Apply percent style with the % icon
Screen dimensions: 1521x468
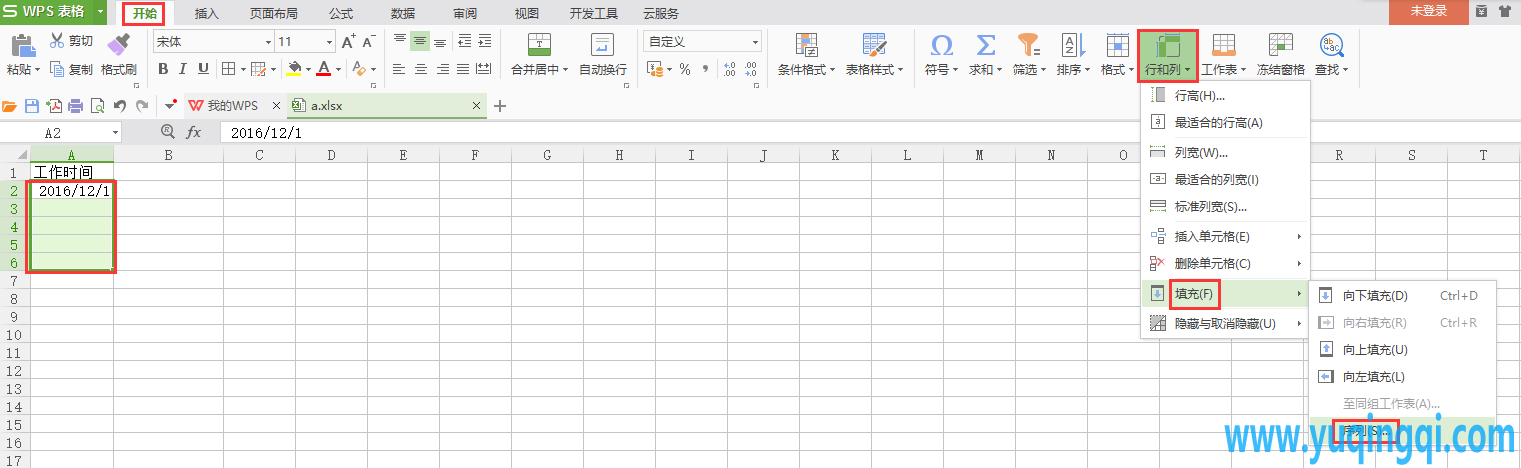[x=685, y=69]
